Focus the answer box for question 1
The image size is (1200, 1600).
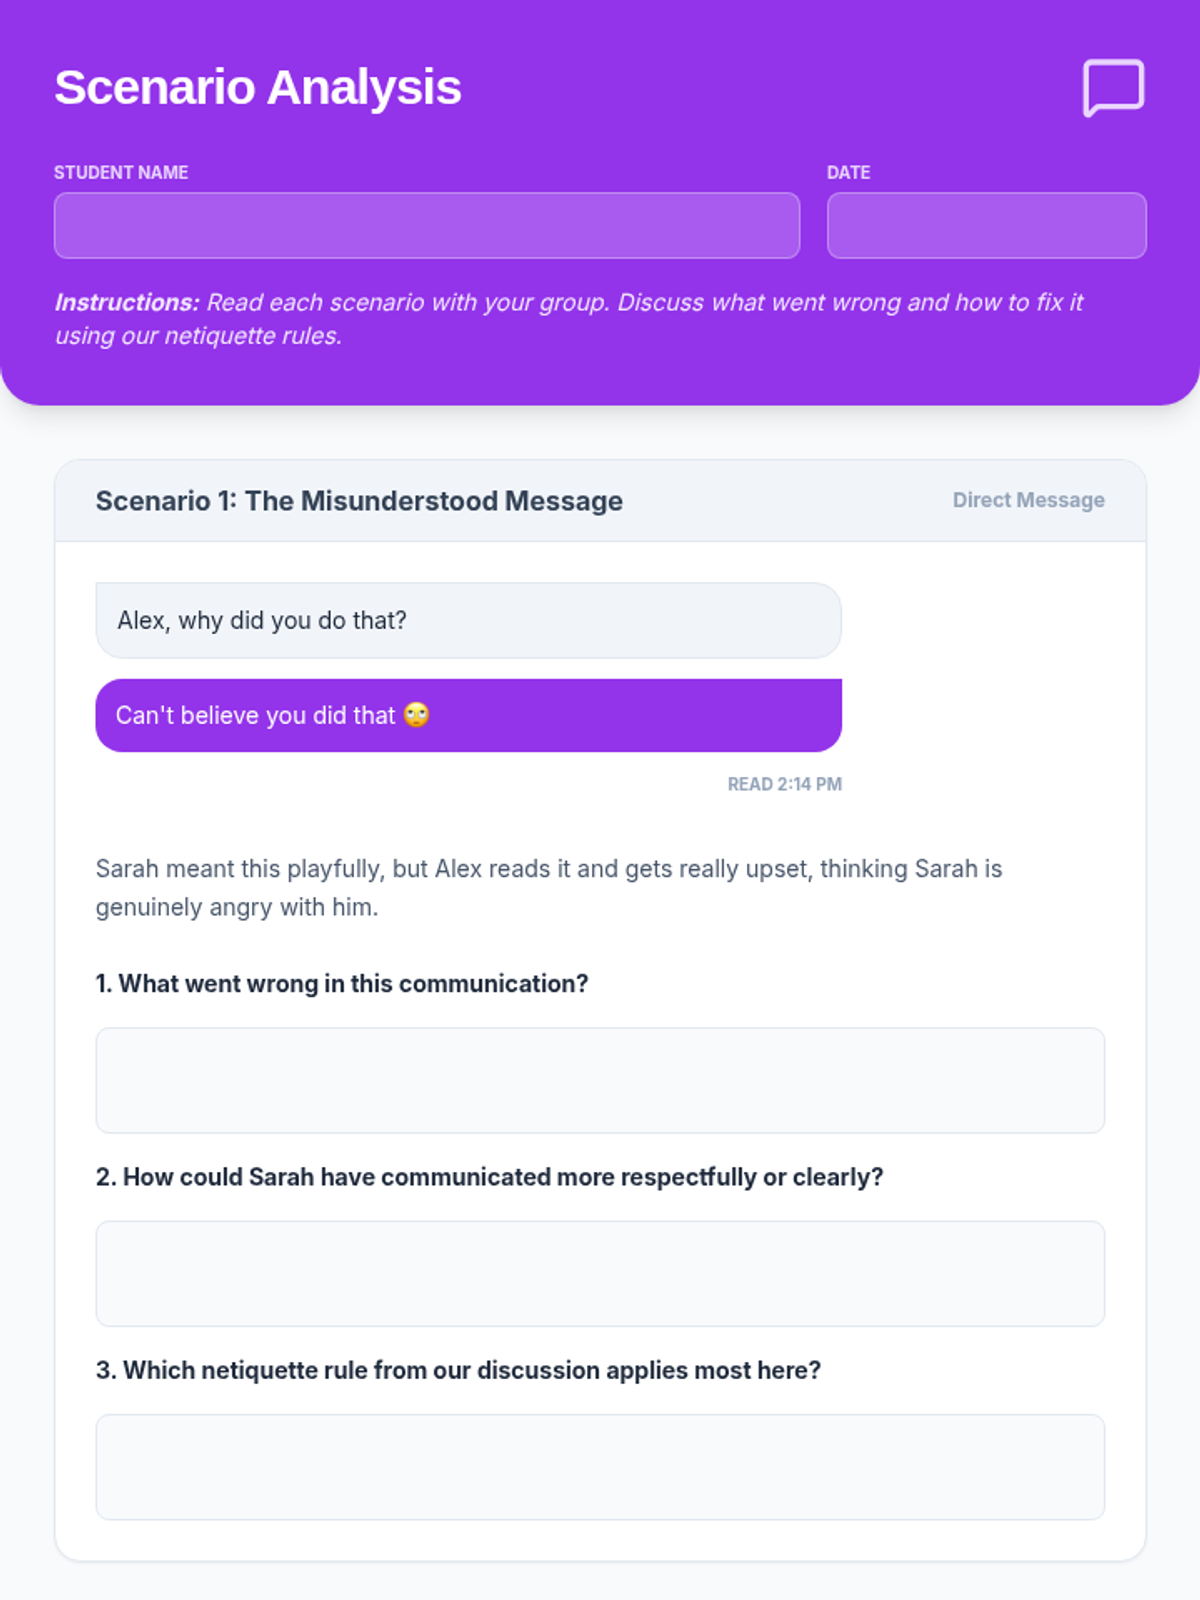point(600,1080)
